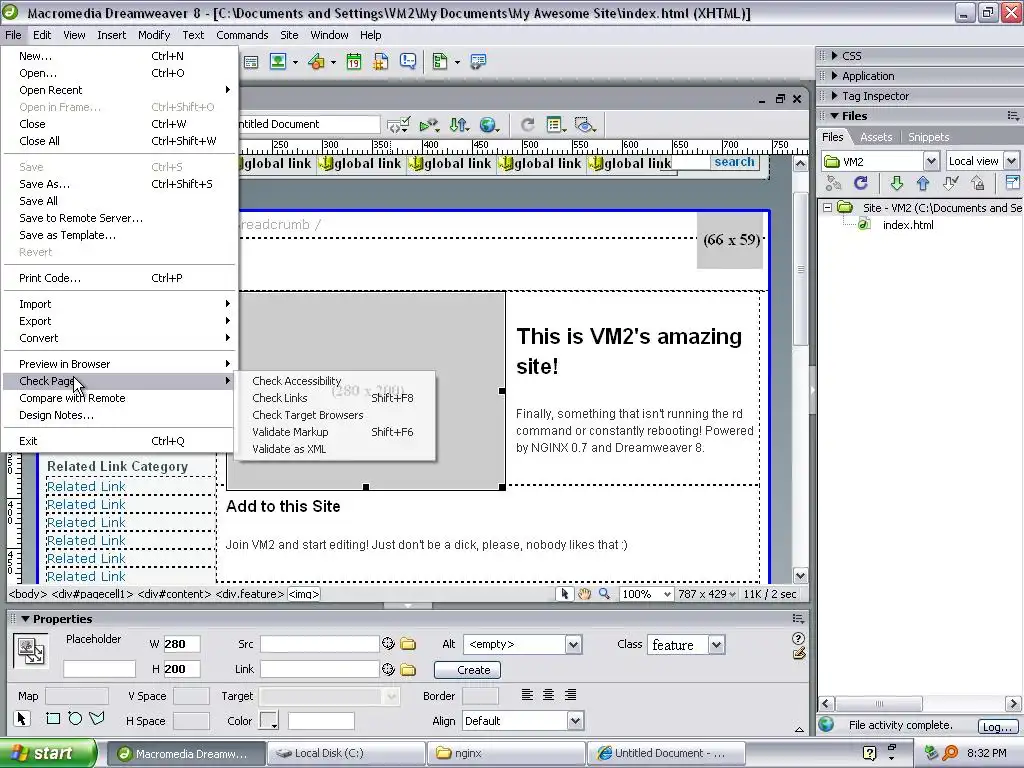Collapse the Site - VM2 tree node
Viewport: 1024px width, 768px height.
(827, 208)
